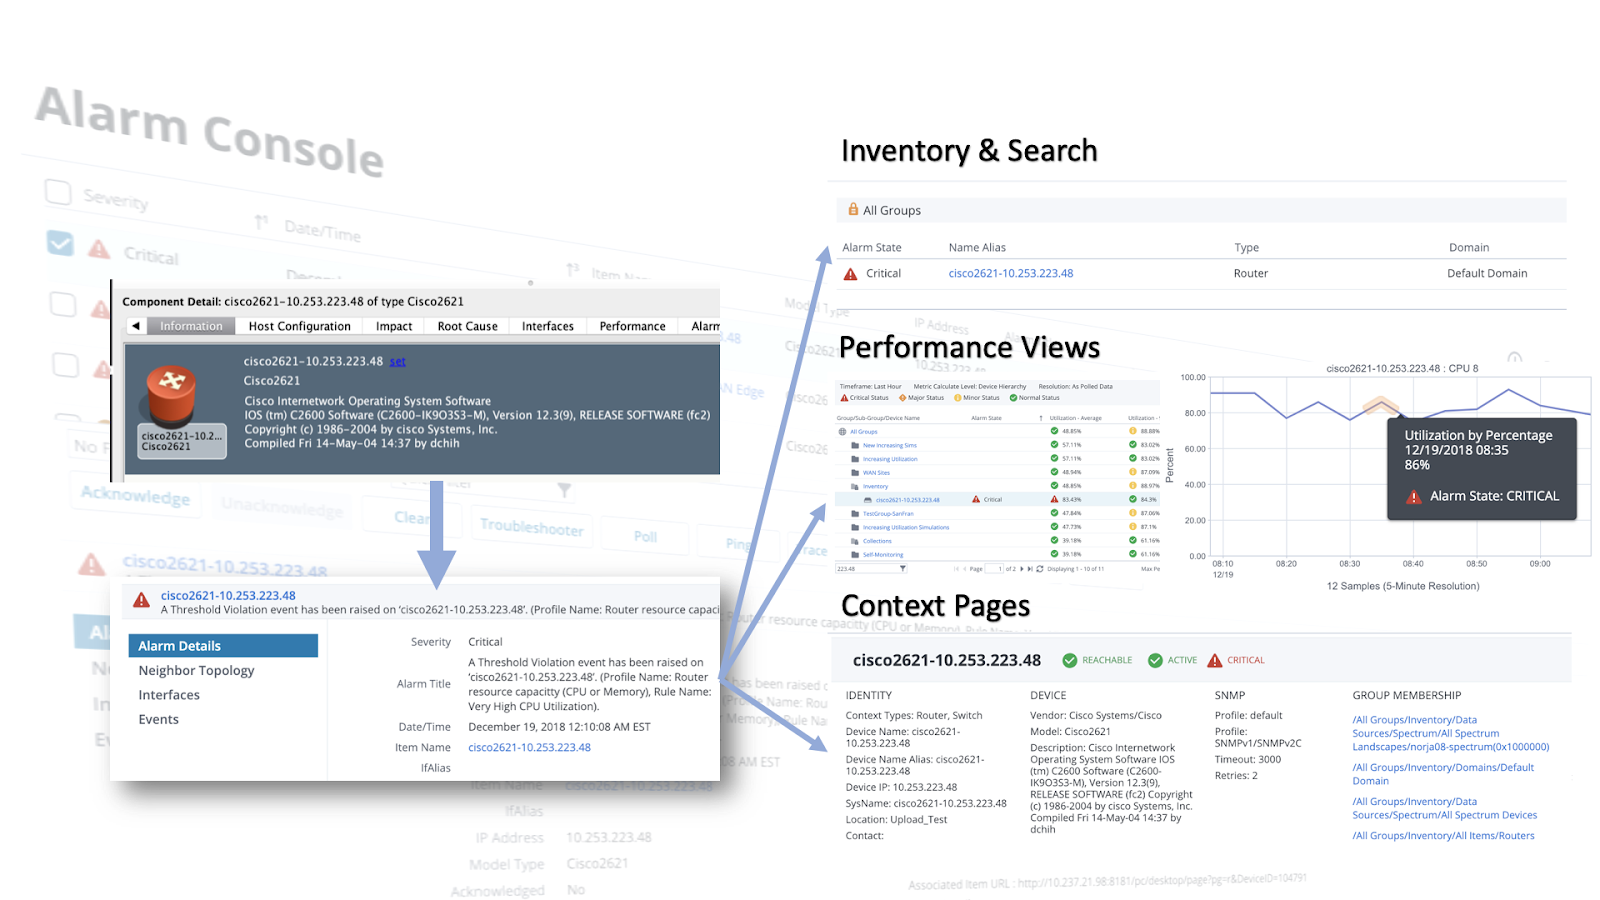Open the All Spectrum Devices group link
1600x900 pixels.
click(1445, 809)
